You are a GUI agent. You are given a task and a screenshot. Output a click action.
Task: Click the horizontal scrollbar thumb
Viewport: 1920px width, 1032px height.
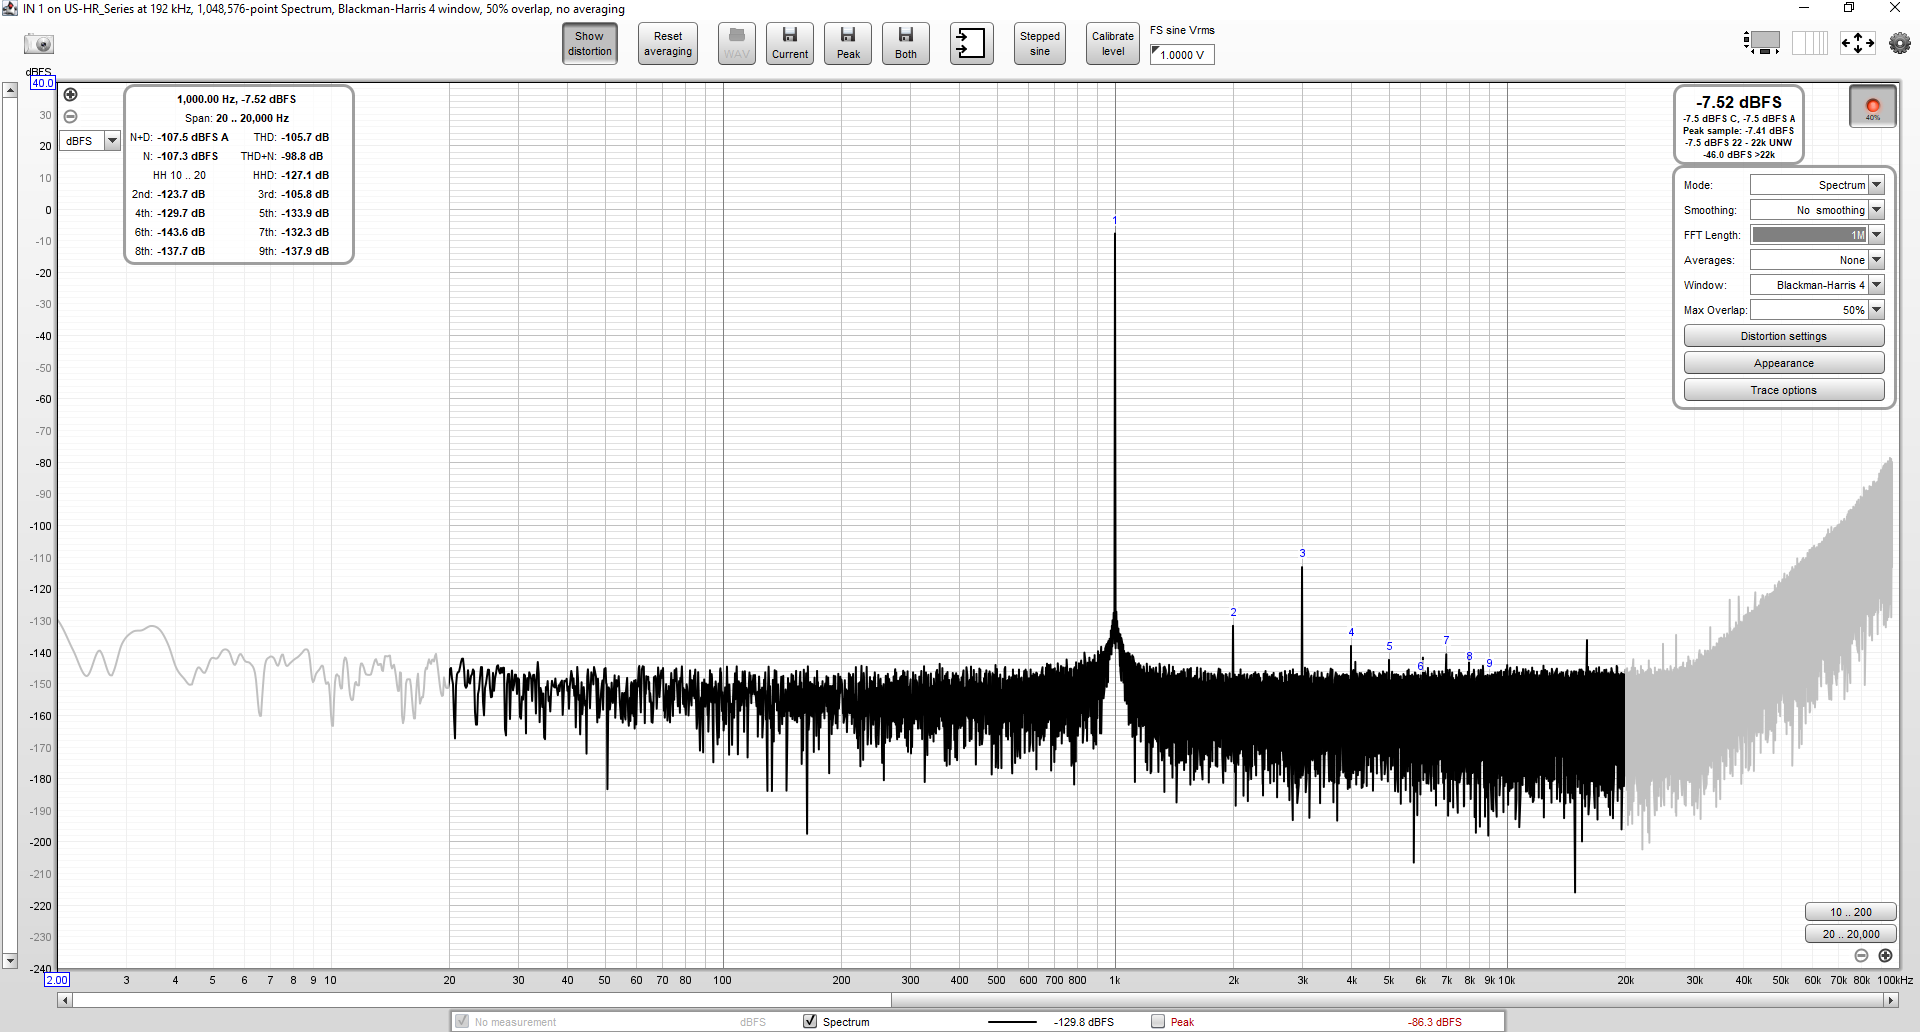(481, 1000)
